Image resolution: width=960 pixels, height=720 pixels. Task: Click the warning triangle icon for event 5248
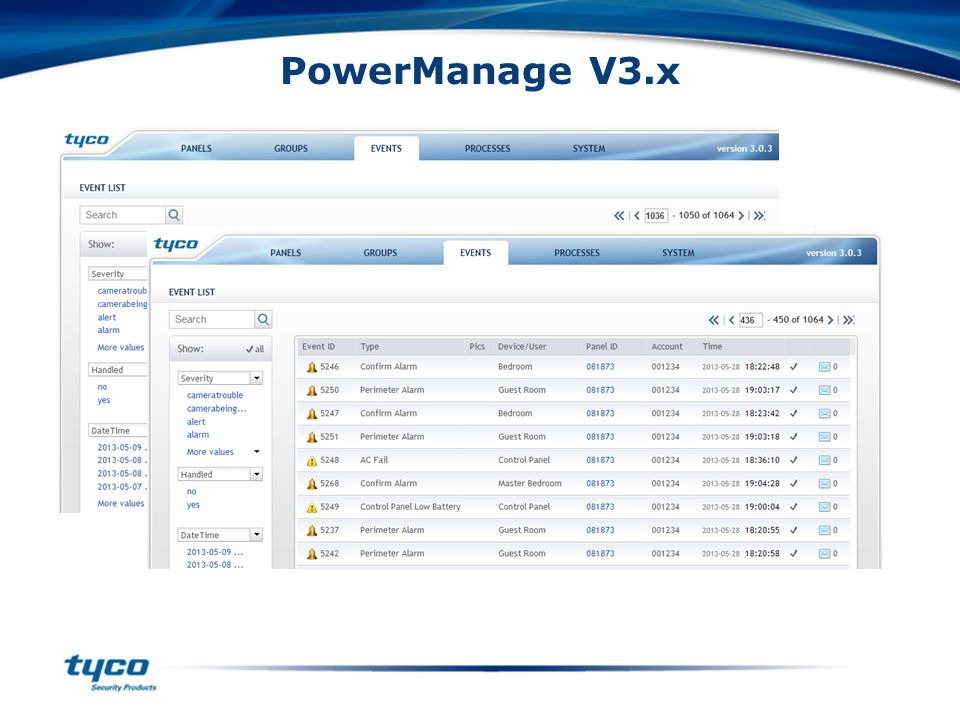tap(312, 460)
